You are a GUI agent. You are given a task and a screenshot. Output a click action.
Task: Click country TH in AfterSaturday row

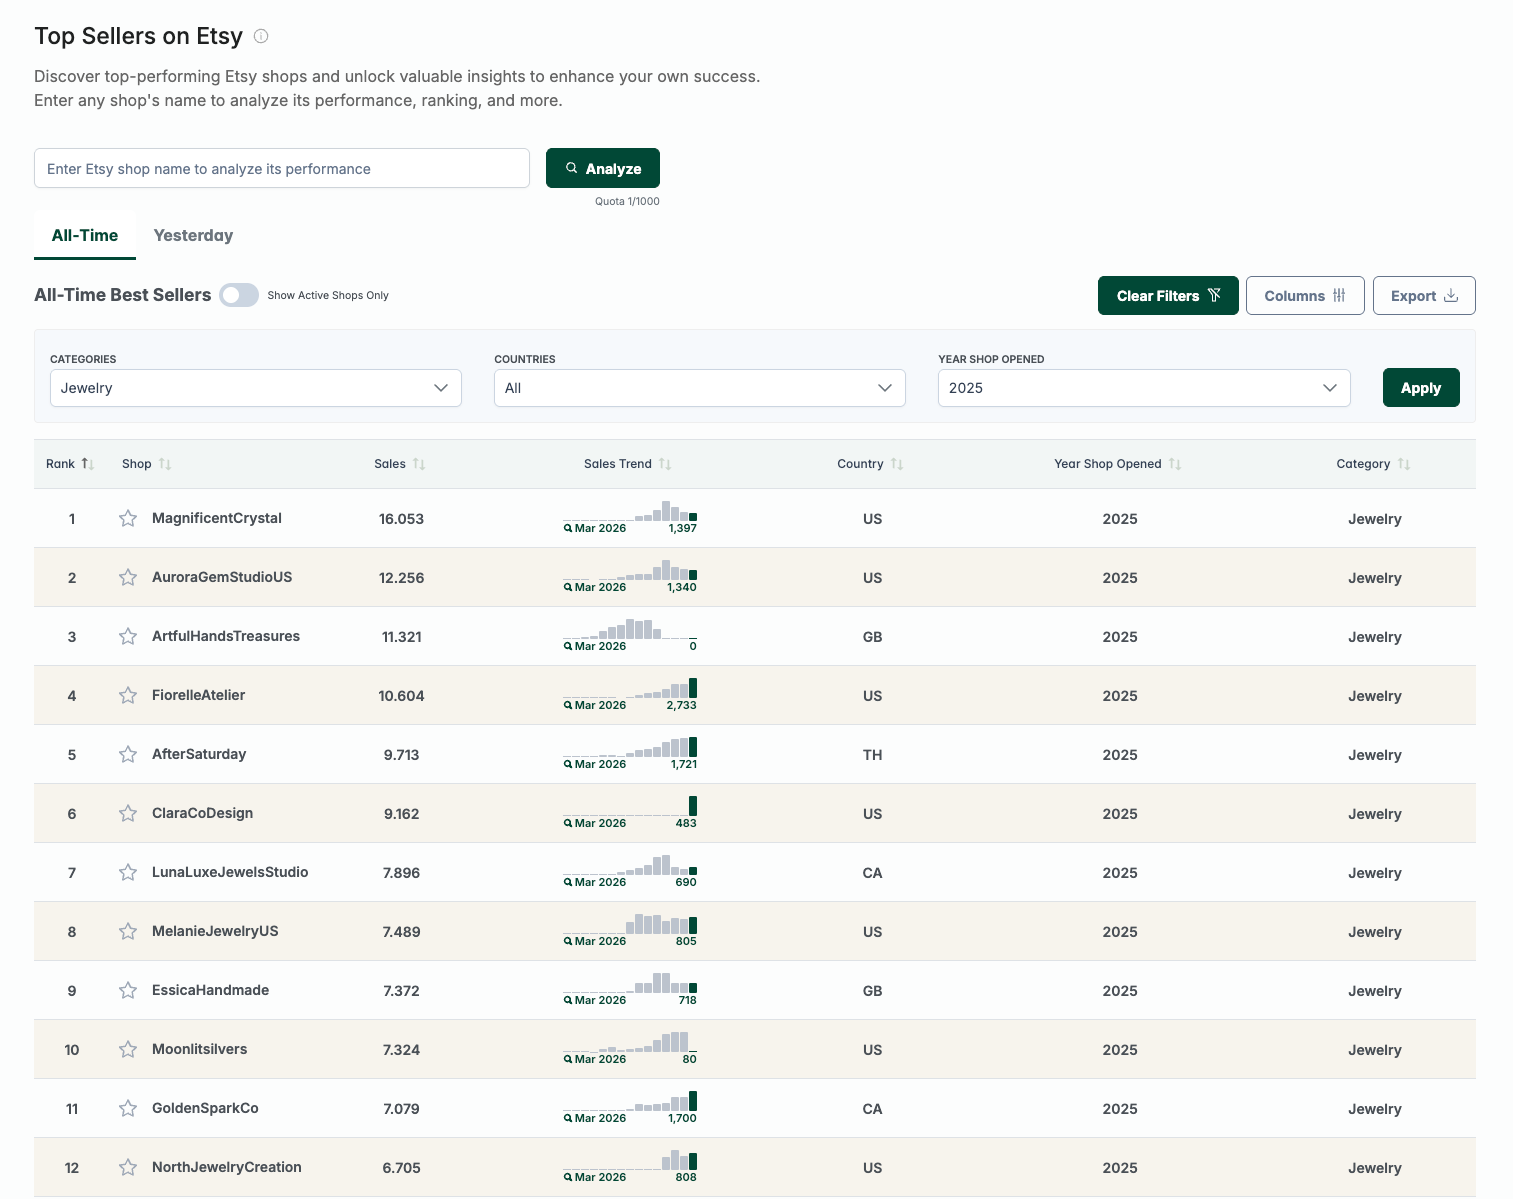point(873,755)
